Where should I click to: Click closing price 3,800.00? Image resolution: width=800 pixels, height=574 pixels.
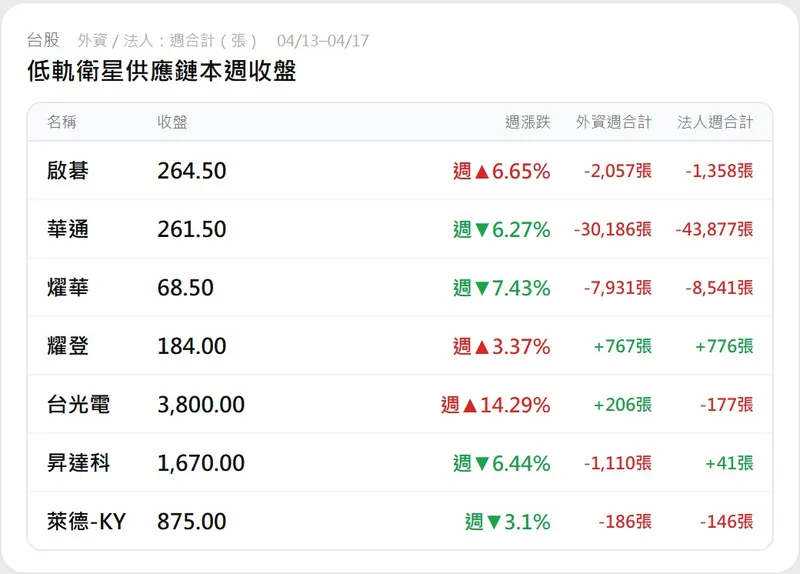[x=201, y=405]
